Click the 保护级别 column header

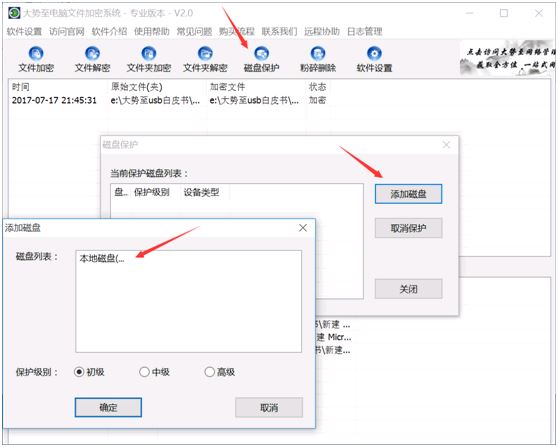tap(152, 193)
